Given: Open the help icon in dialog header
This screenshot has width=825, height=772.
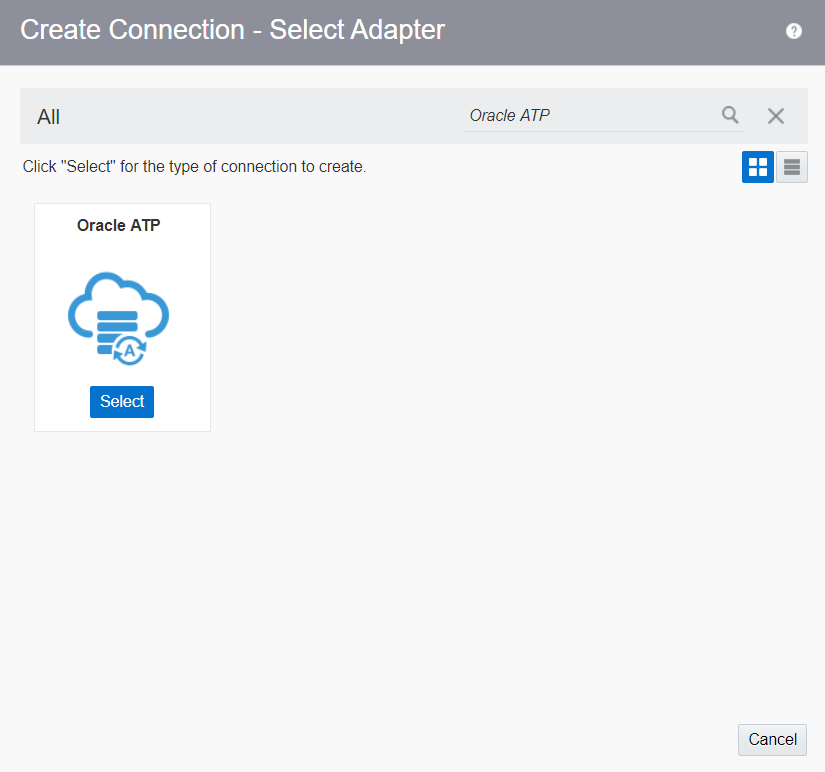Looking at the screenshot, I should point(793,31).
